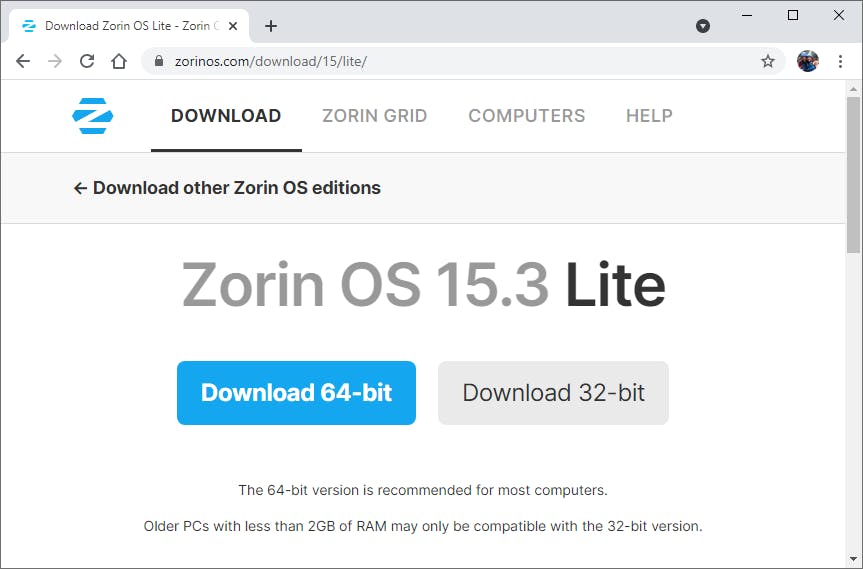Open the Chrome profile avatar

pyautogui.click(x=807, y=61)
